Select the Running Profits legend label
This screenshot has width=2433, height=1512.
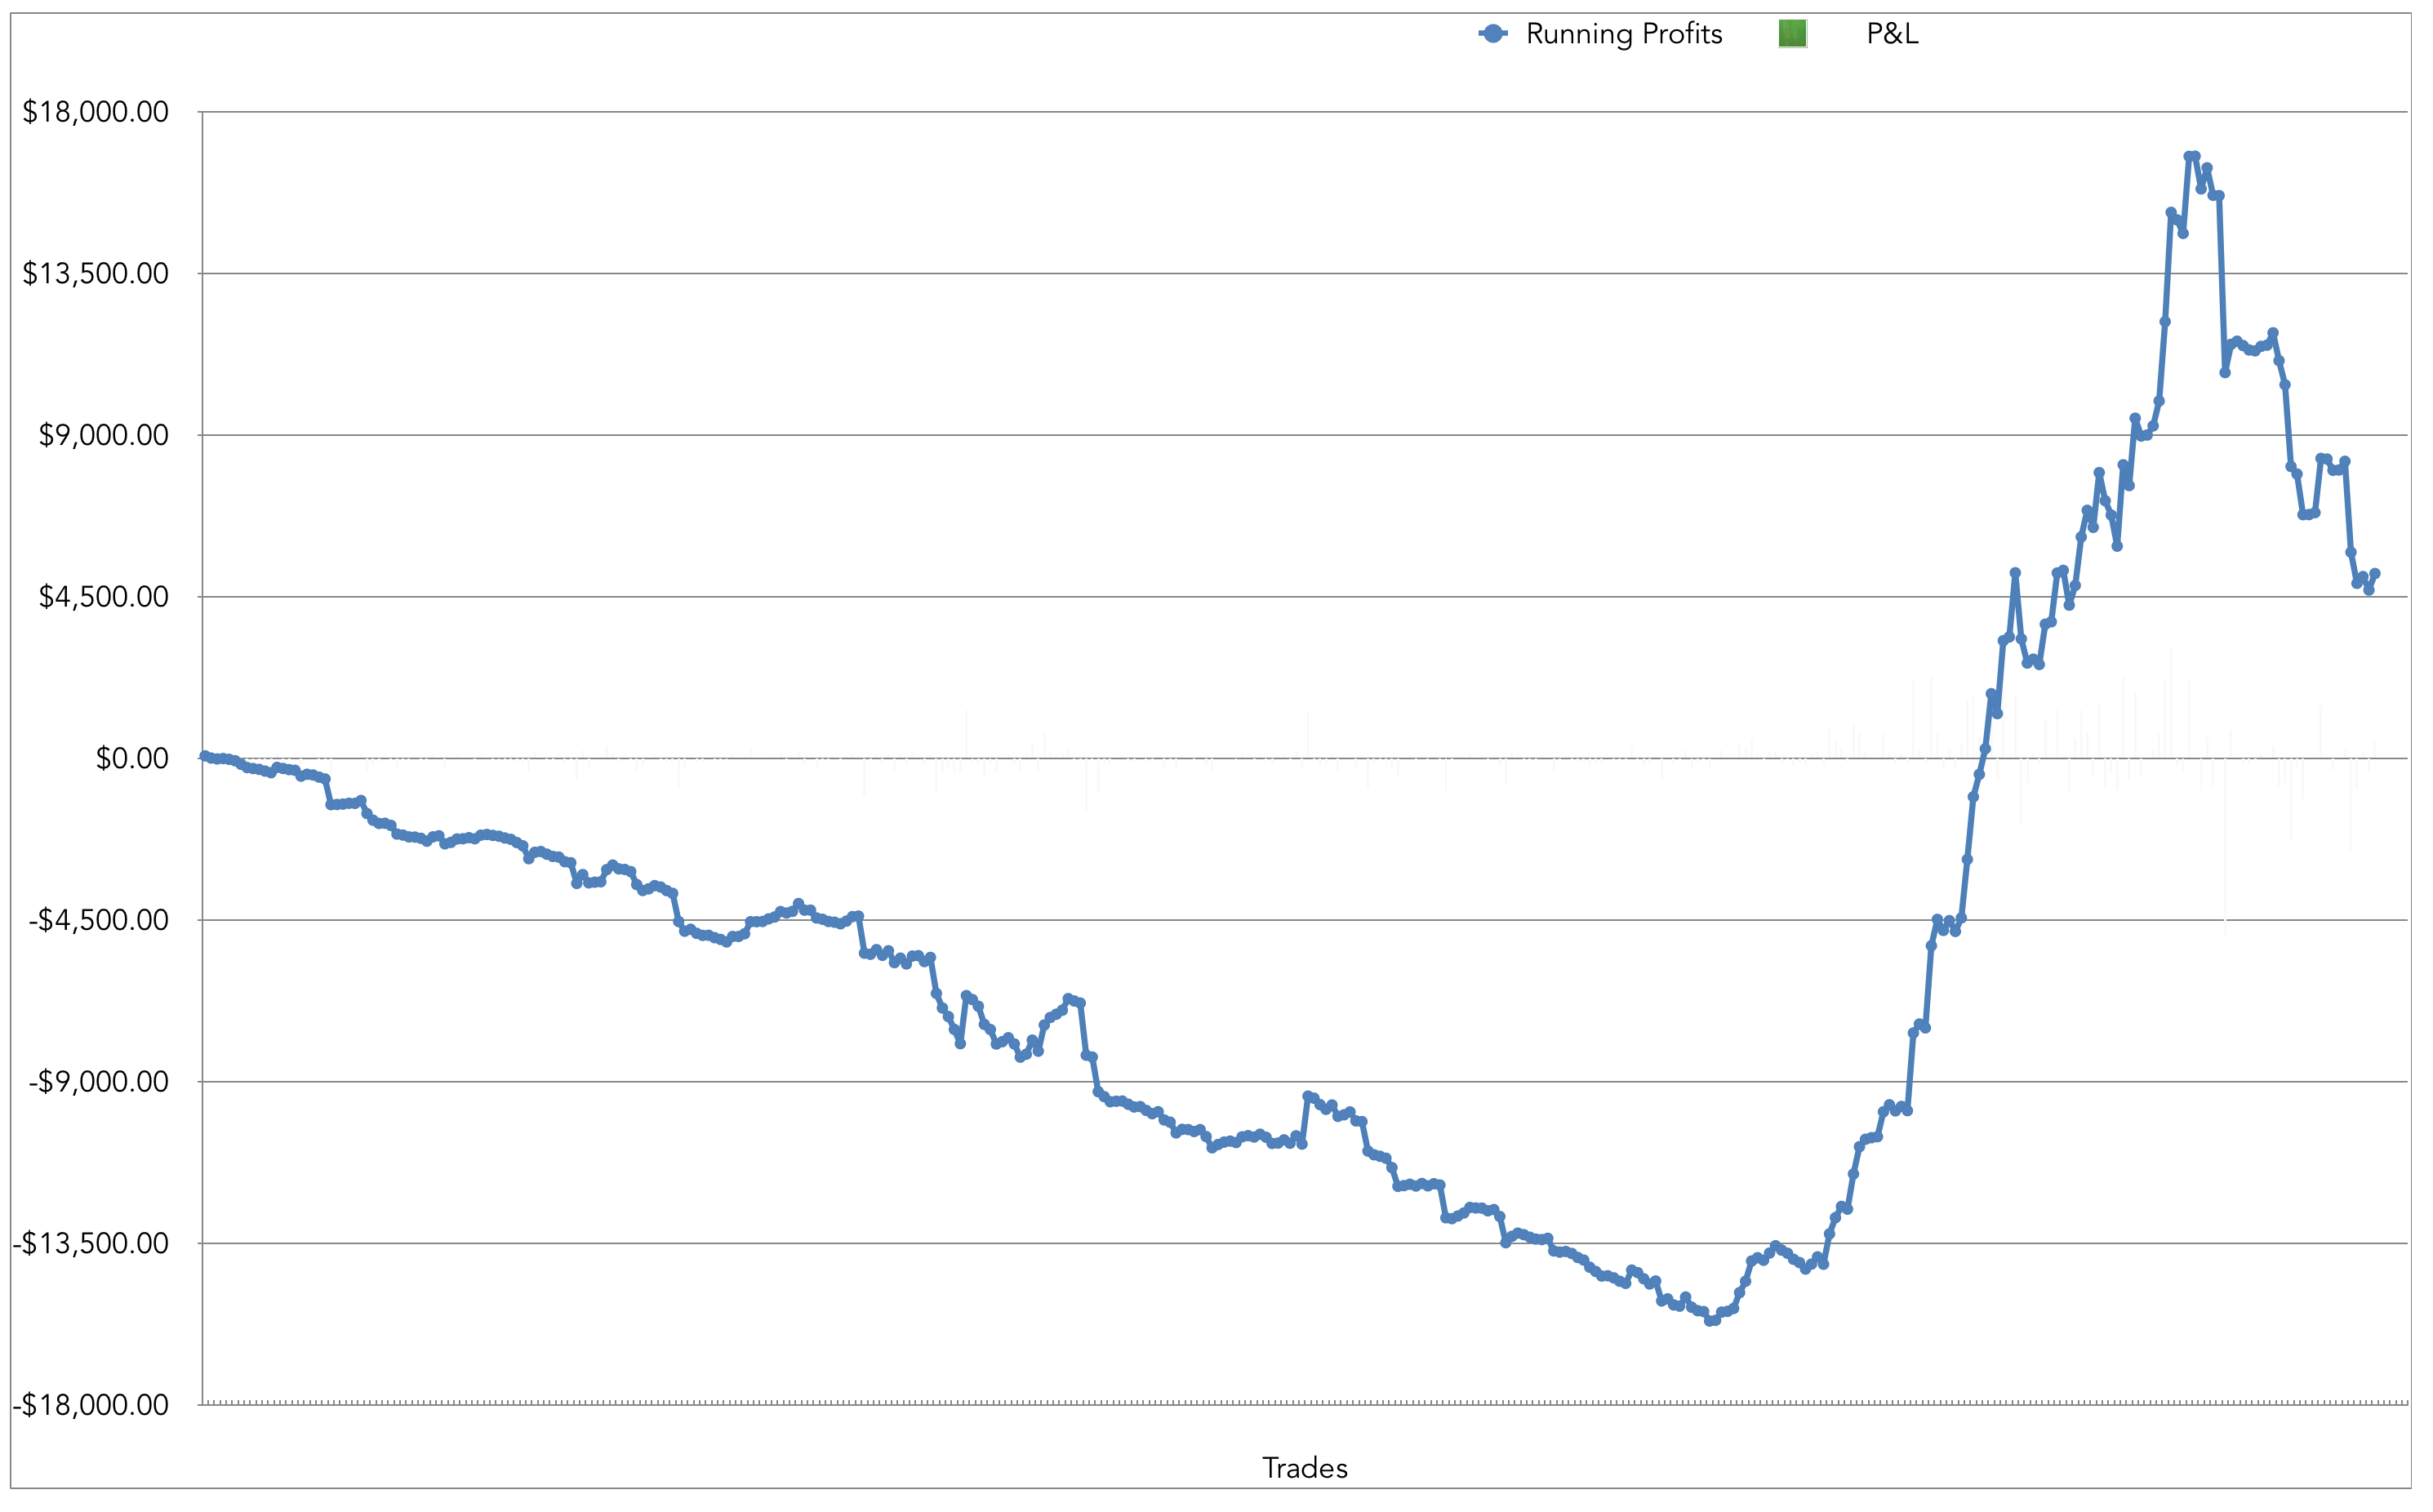pos(1623,34)
